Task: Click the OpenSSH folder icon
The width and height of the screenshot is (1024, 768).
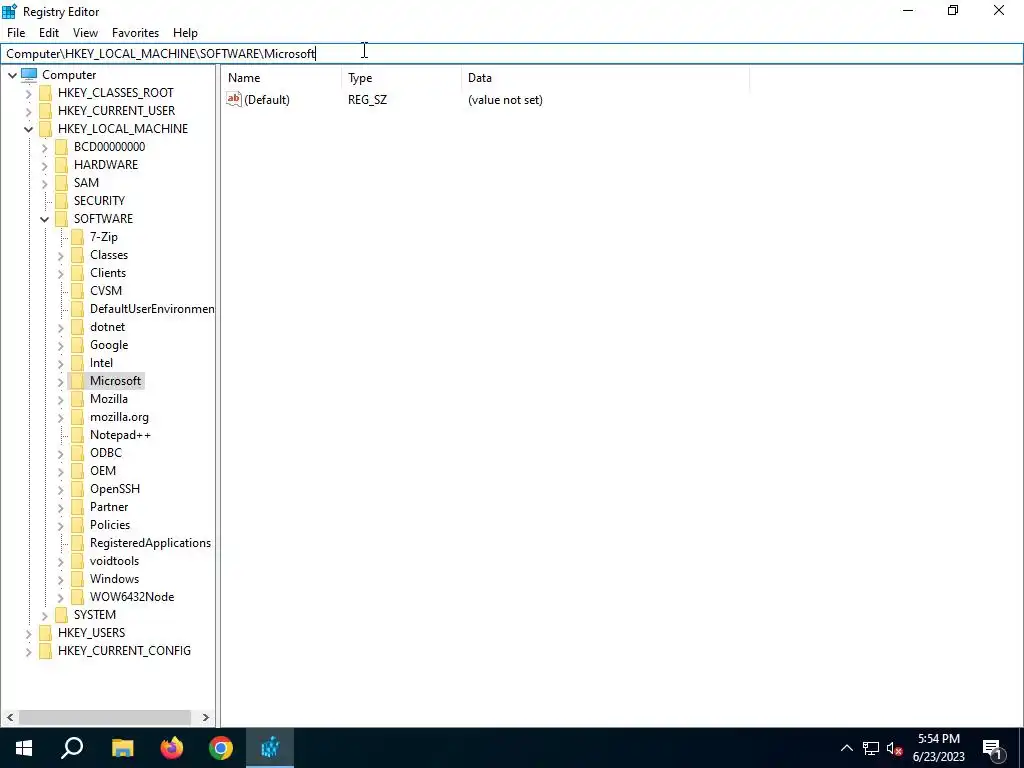Action: 78,489
